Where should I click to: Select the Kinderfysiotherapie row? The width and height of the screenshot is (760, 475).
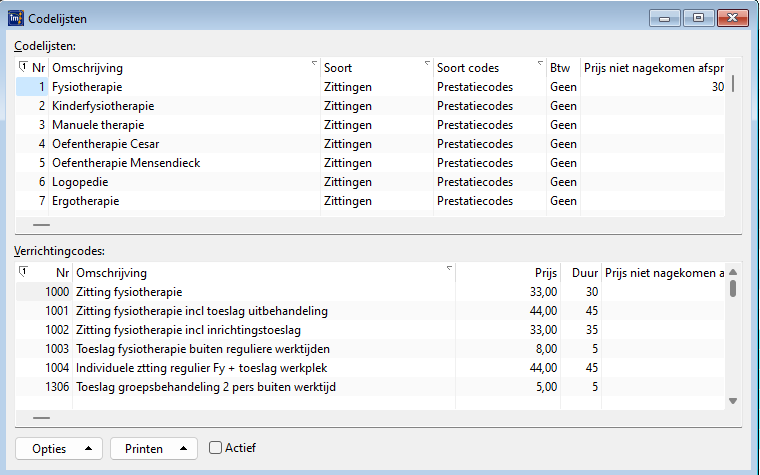click(370, 106)
